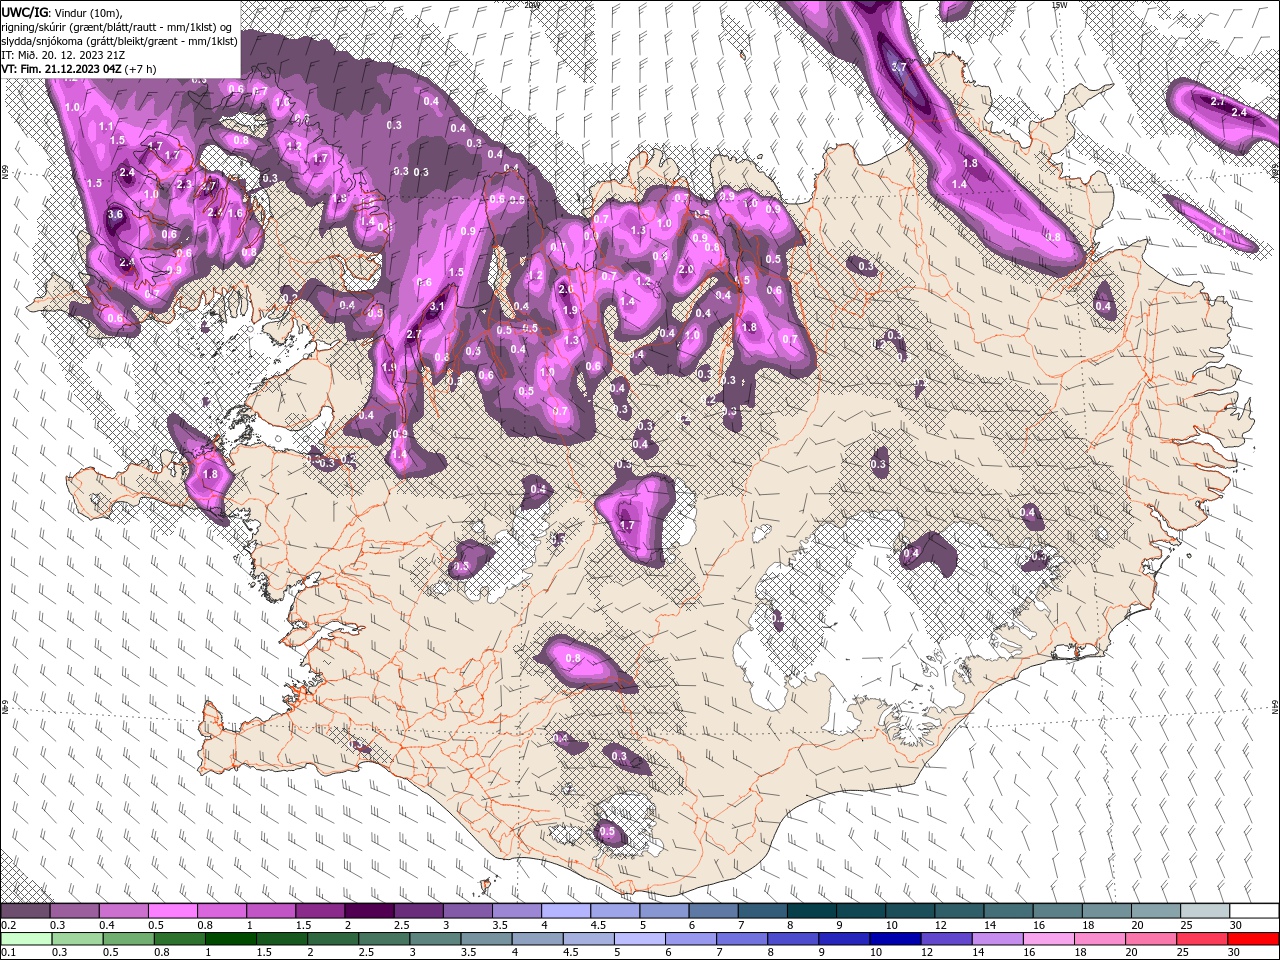Click white snow legend swatch above 30

pyautogui.click(x=1253, y=911)
